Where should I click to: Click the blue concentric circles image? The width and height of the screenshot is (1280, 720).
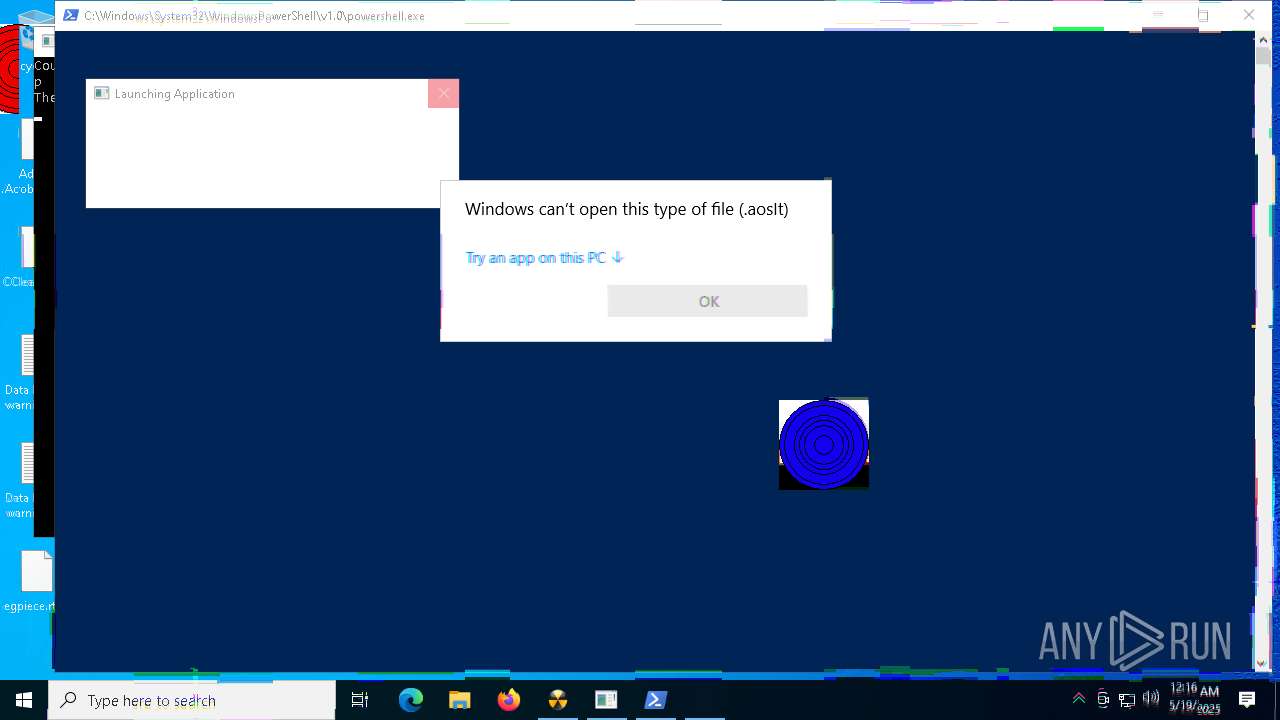pos(824,445)
